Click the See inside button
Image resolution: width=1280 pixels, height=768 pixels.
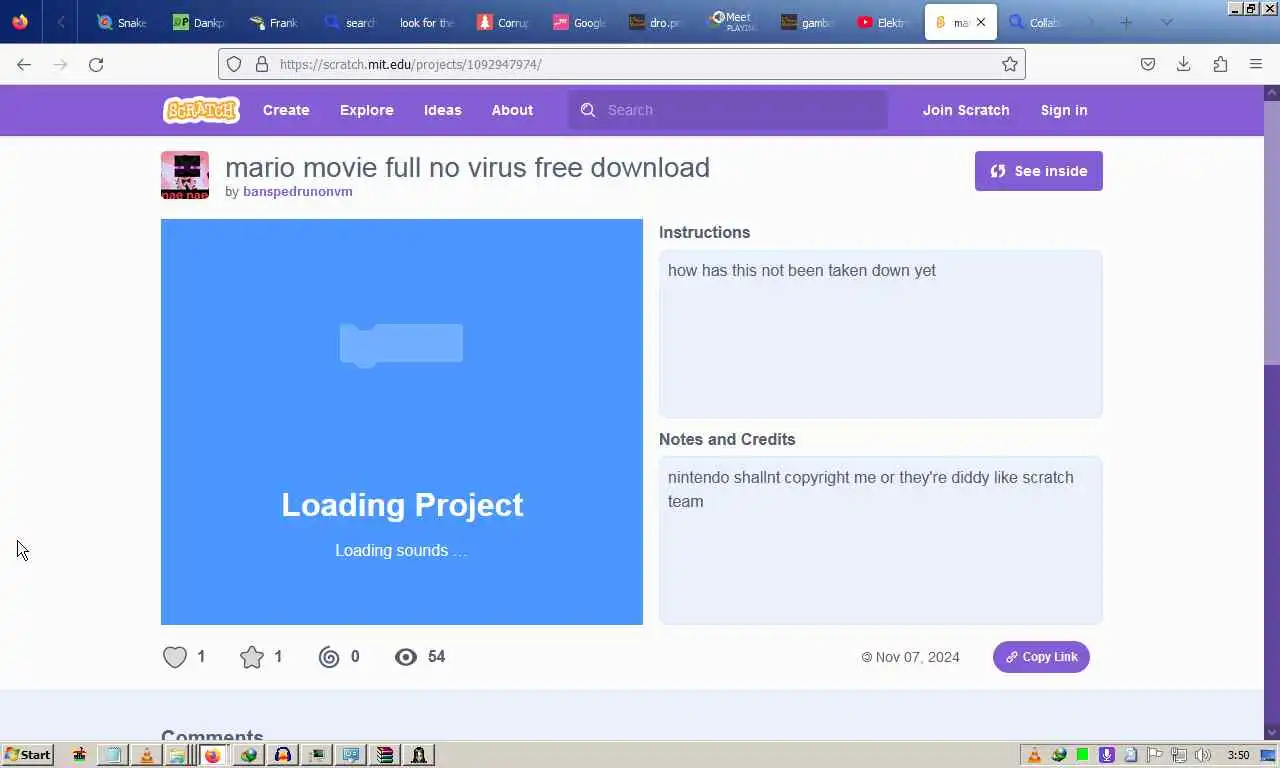pyautogui.click(x=1039, y=171)
